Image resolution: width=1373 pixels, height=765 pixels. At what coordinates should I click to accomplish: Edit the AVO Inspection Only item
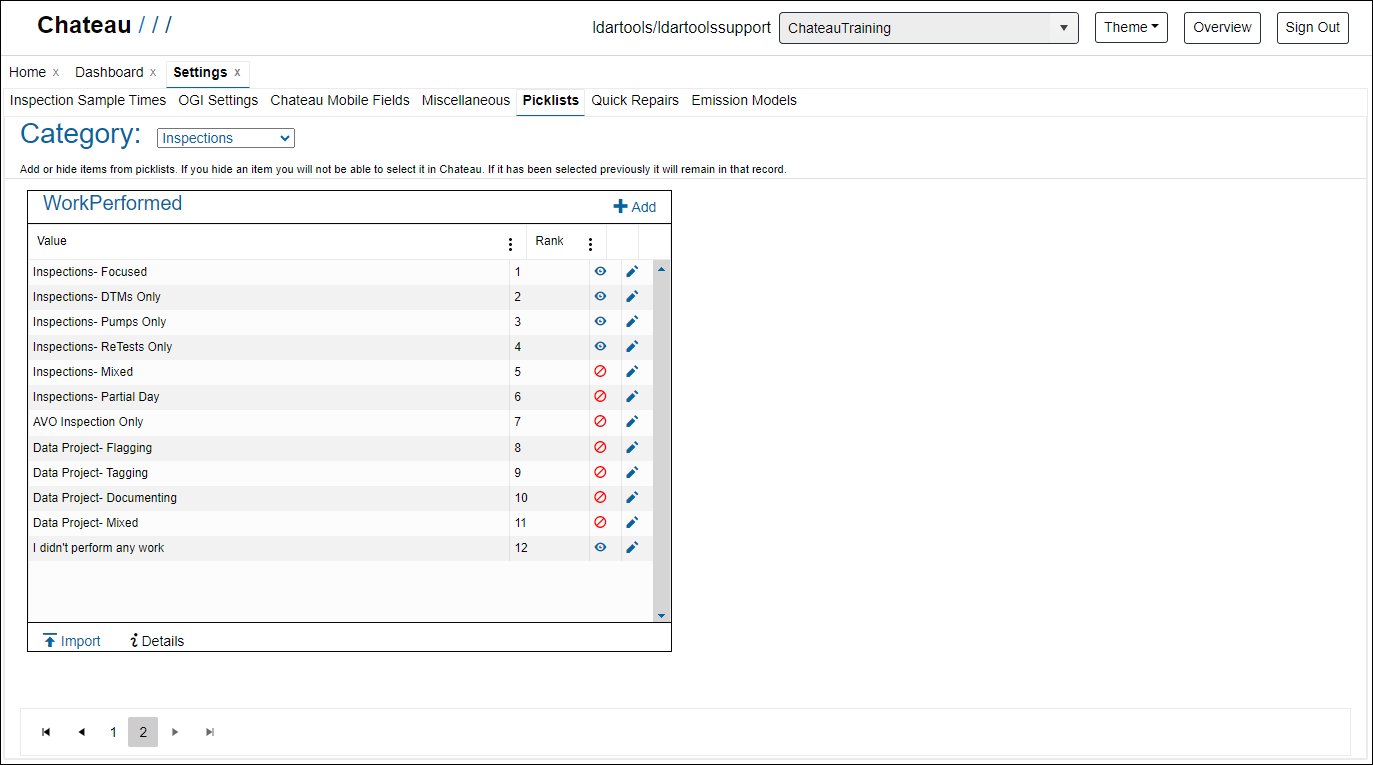click(x=632, y=421)
